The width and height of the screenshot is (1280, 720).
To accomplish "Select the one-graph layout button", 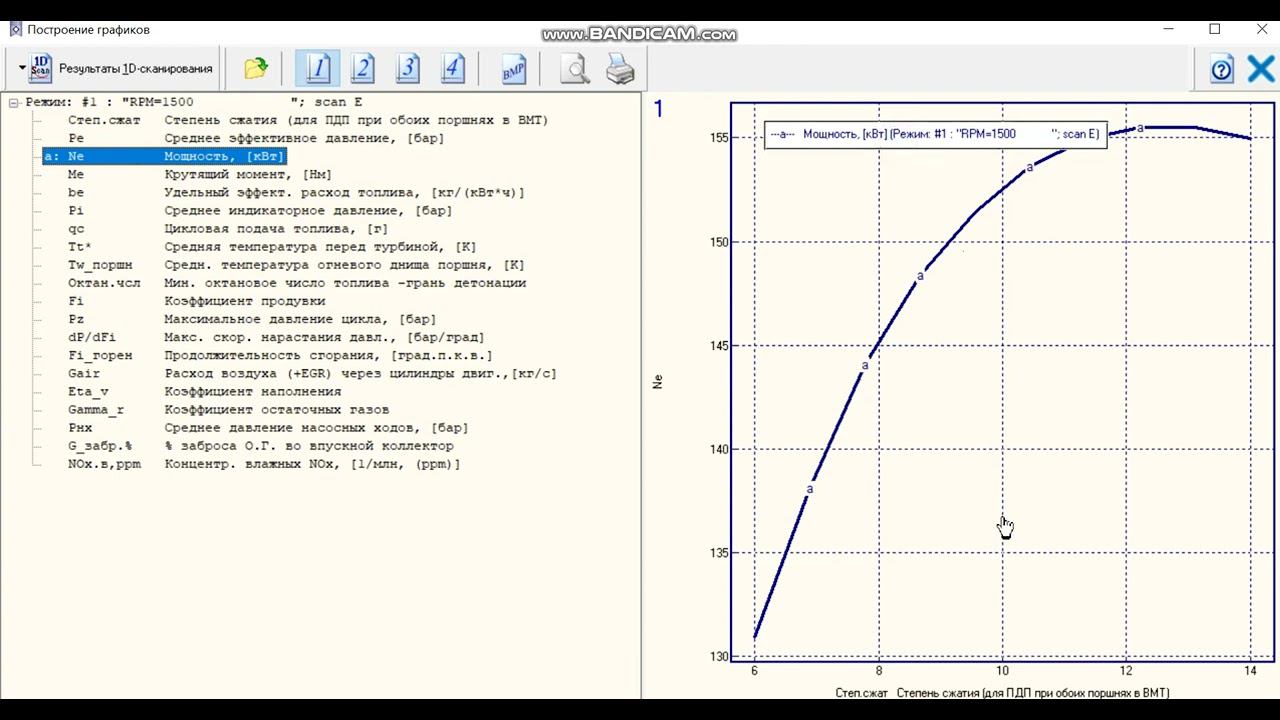I will pos(317,68).
